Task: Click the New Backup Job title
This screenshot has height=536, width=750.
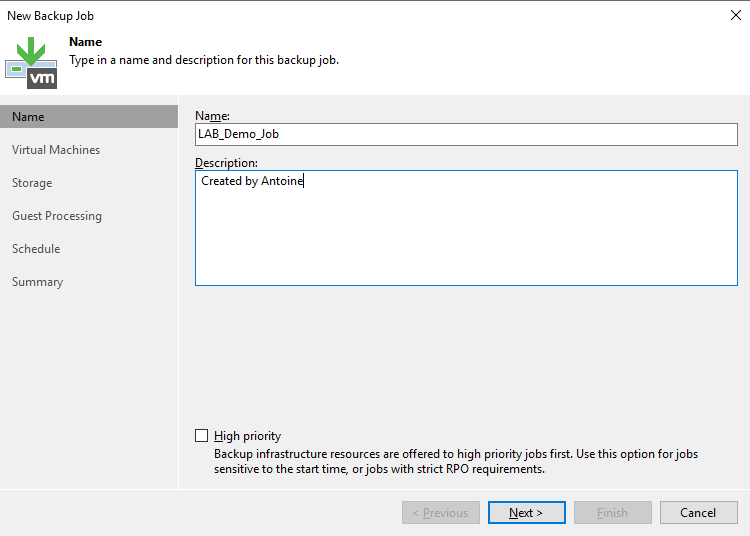Action: [x=50, y=16]
